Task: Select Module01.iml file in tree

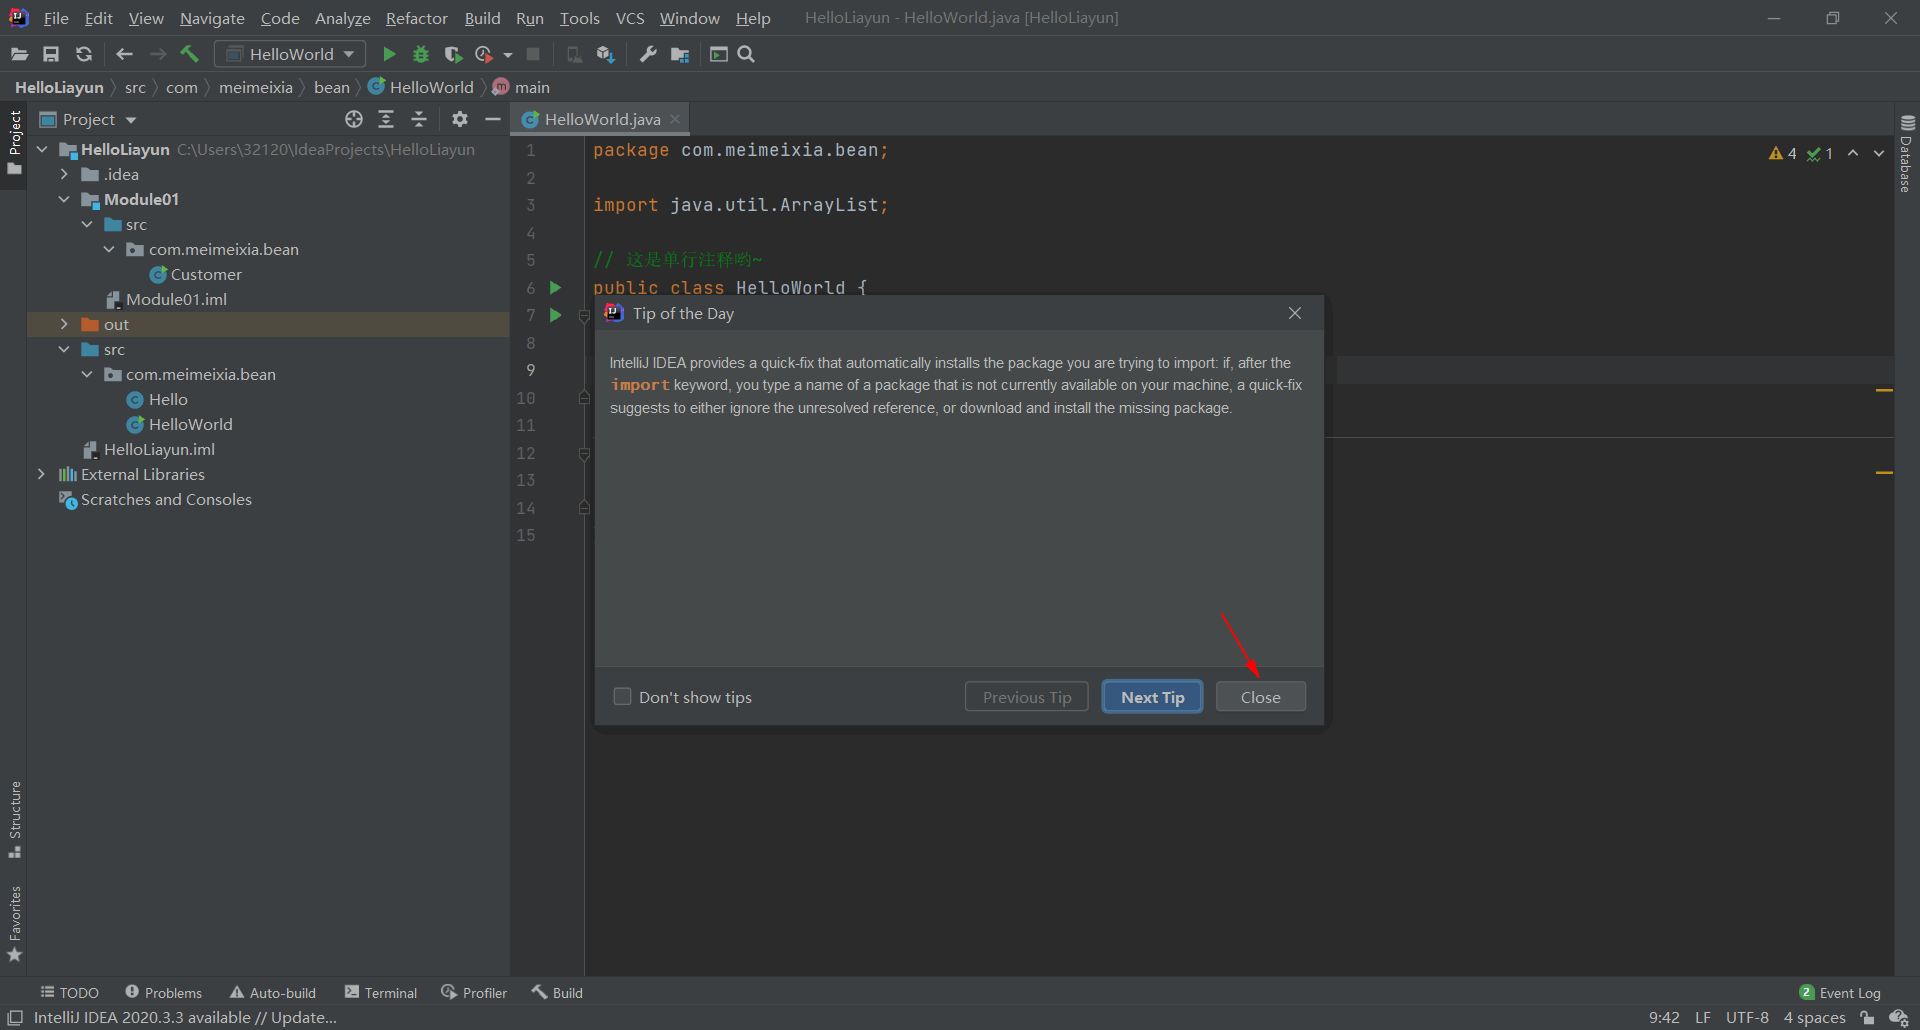Action: click(166, 299)
